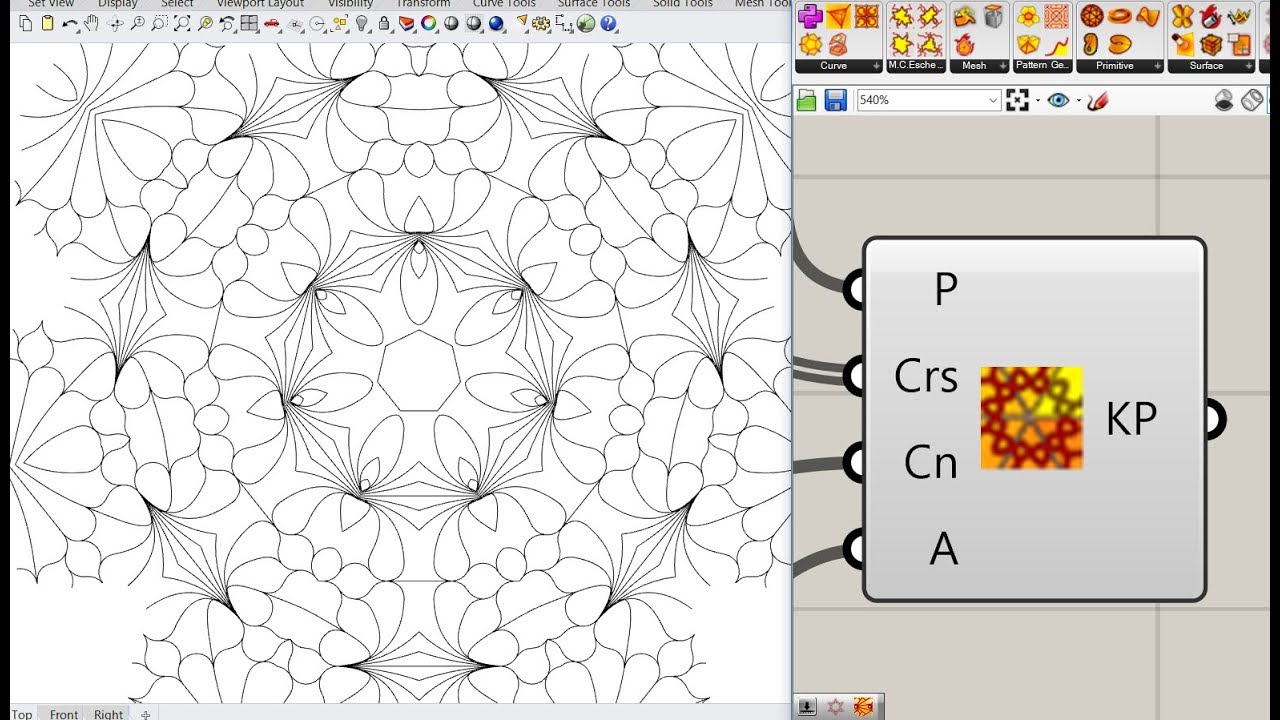Screen dimensions: 1280x720
Task: Click the Zoom Extents icon
Action: (183, 24)
